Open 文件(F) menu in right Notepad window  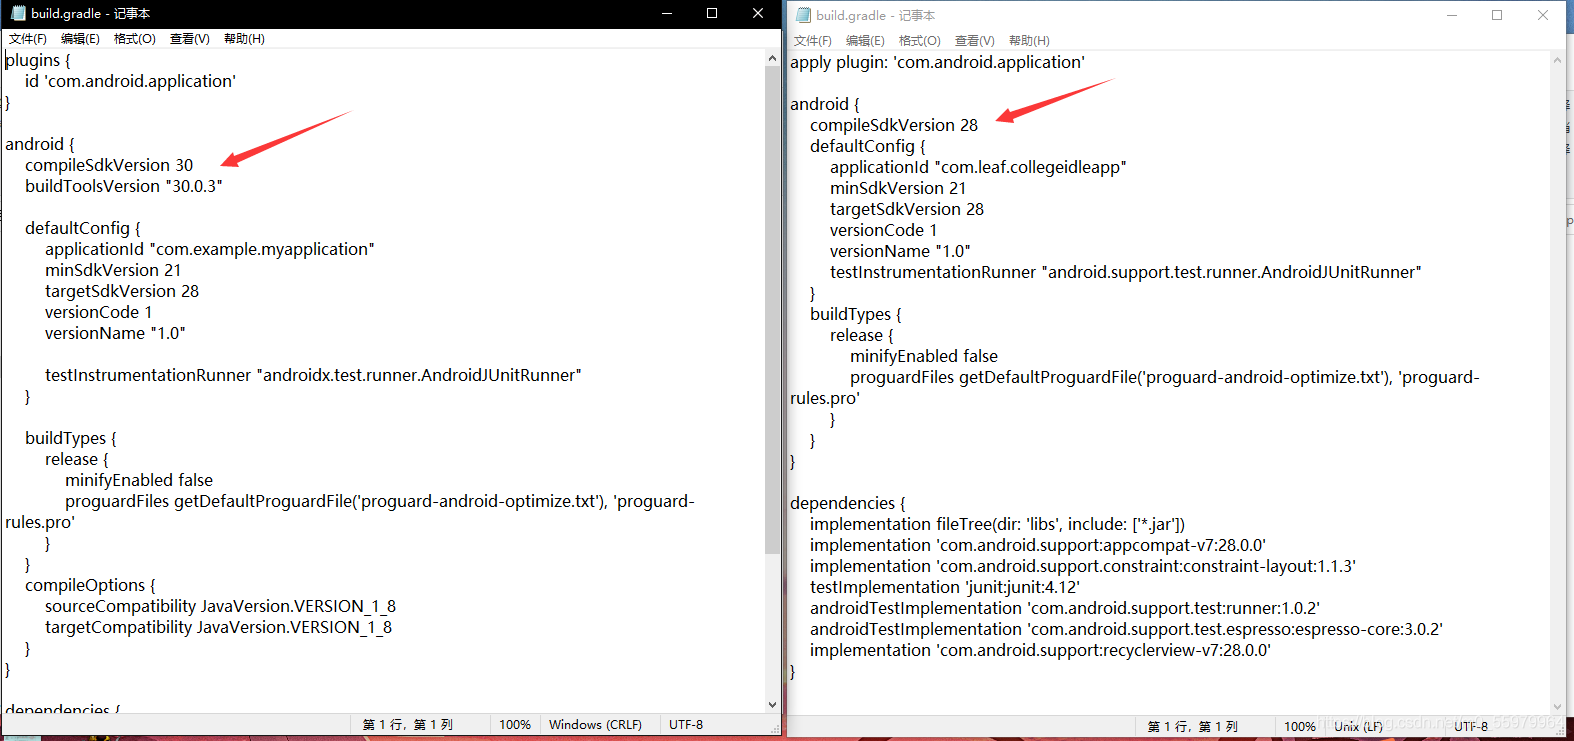(x=813, y=41)
